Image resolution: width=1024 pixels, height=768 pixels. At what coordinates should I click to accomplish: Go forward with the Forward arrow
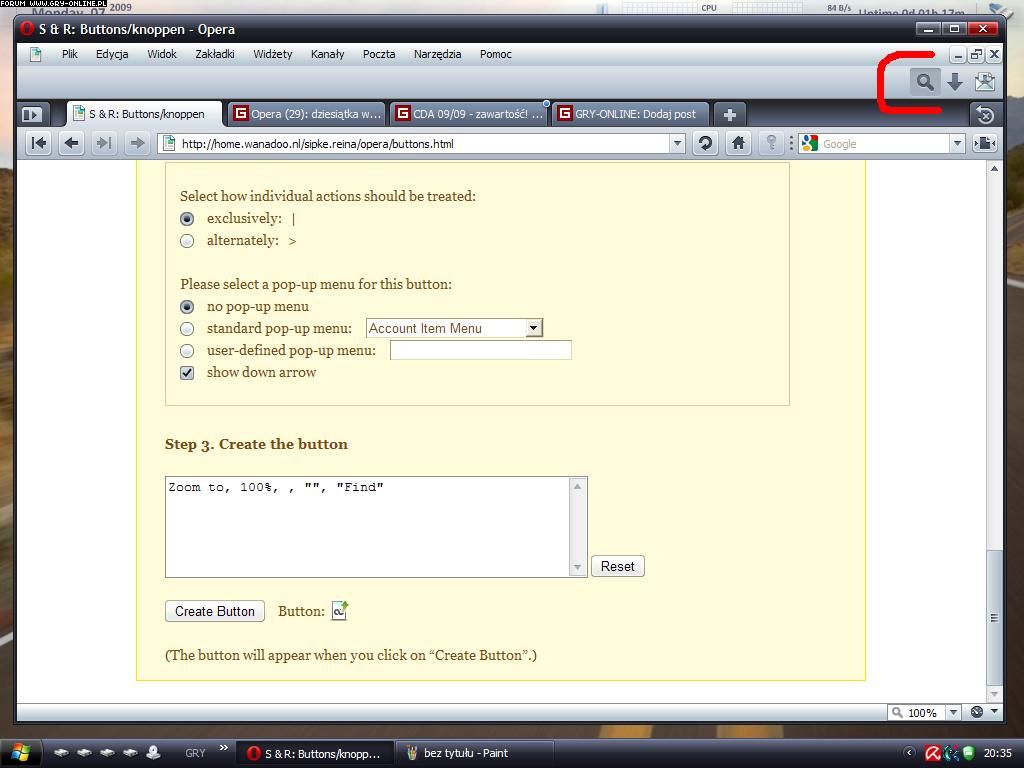click(x=136, y=143)
